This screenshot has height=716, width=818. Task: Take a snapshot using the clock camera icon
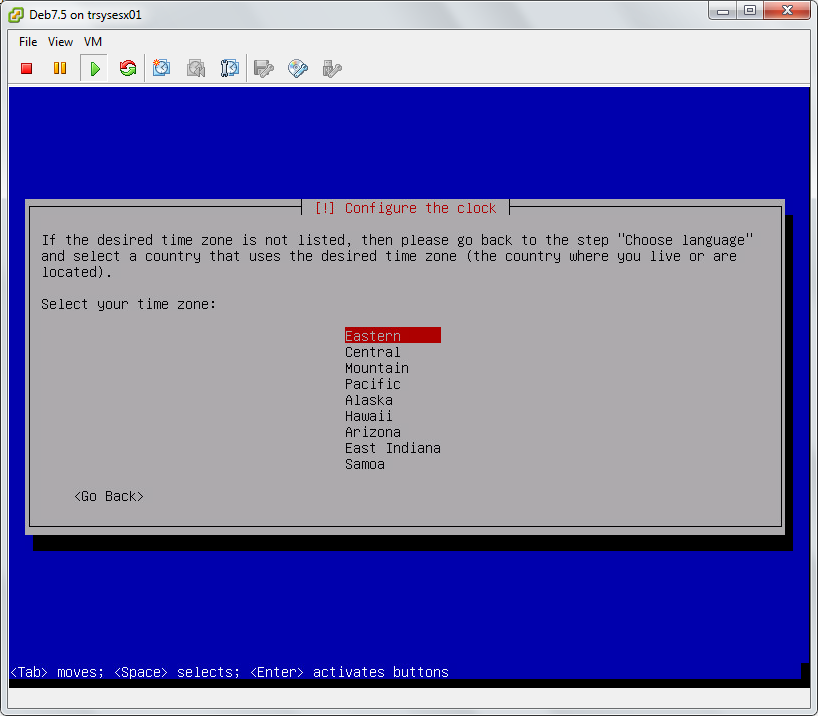161,68
